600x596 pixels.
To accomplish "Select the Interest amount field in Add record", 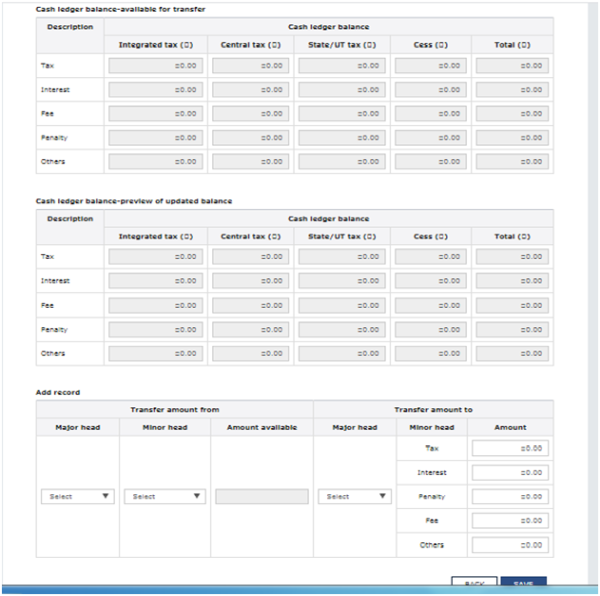I will click(x=510, y=472).
